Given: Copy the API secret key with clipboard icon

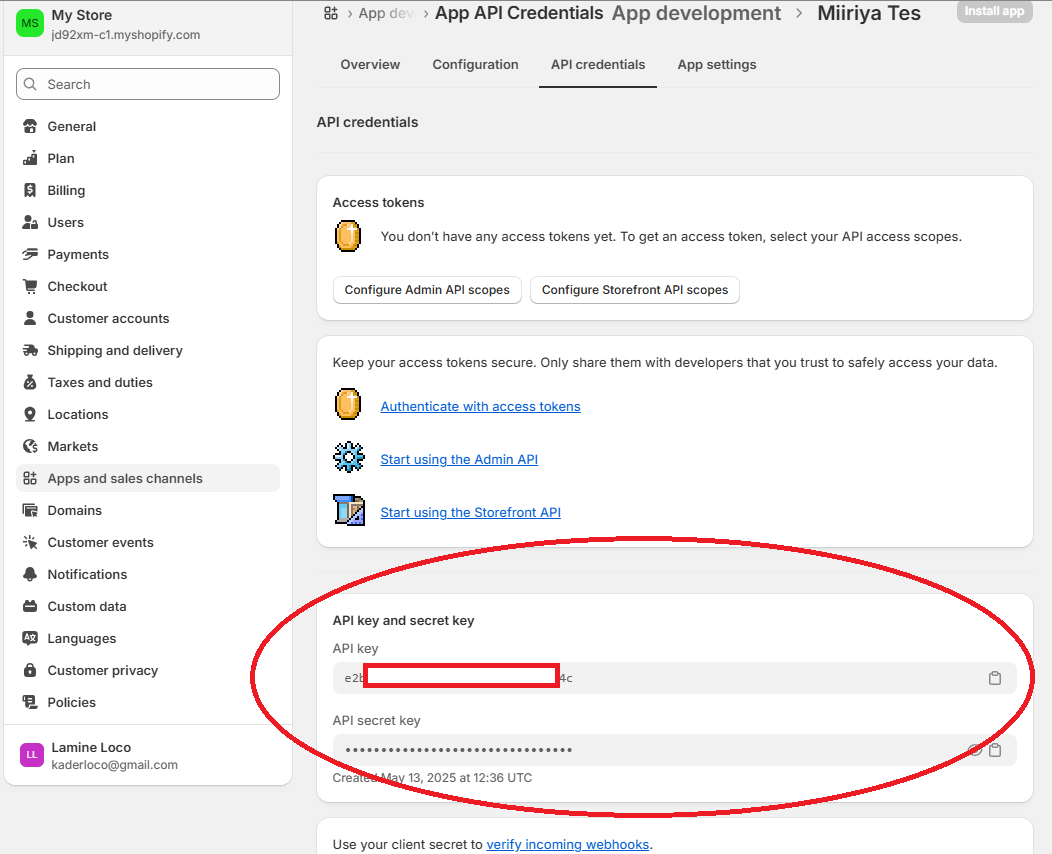Looking at the screenshot, I should [995, 750].
